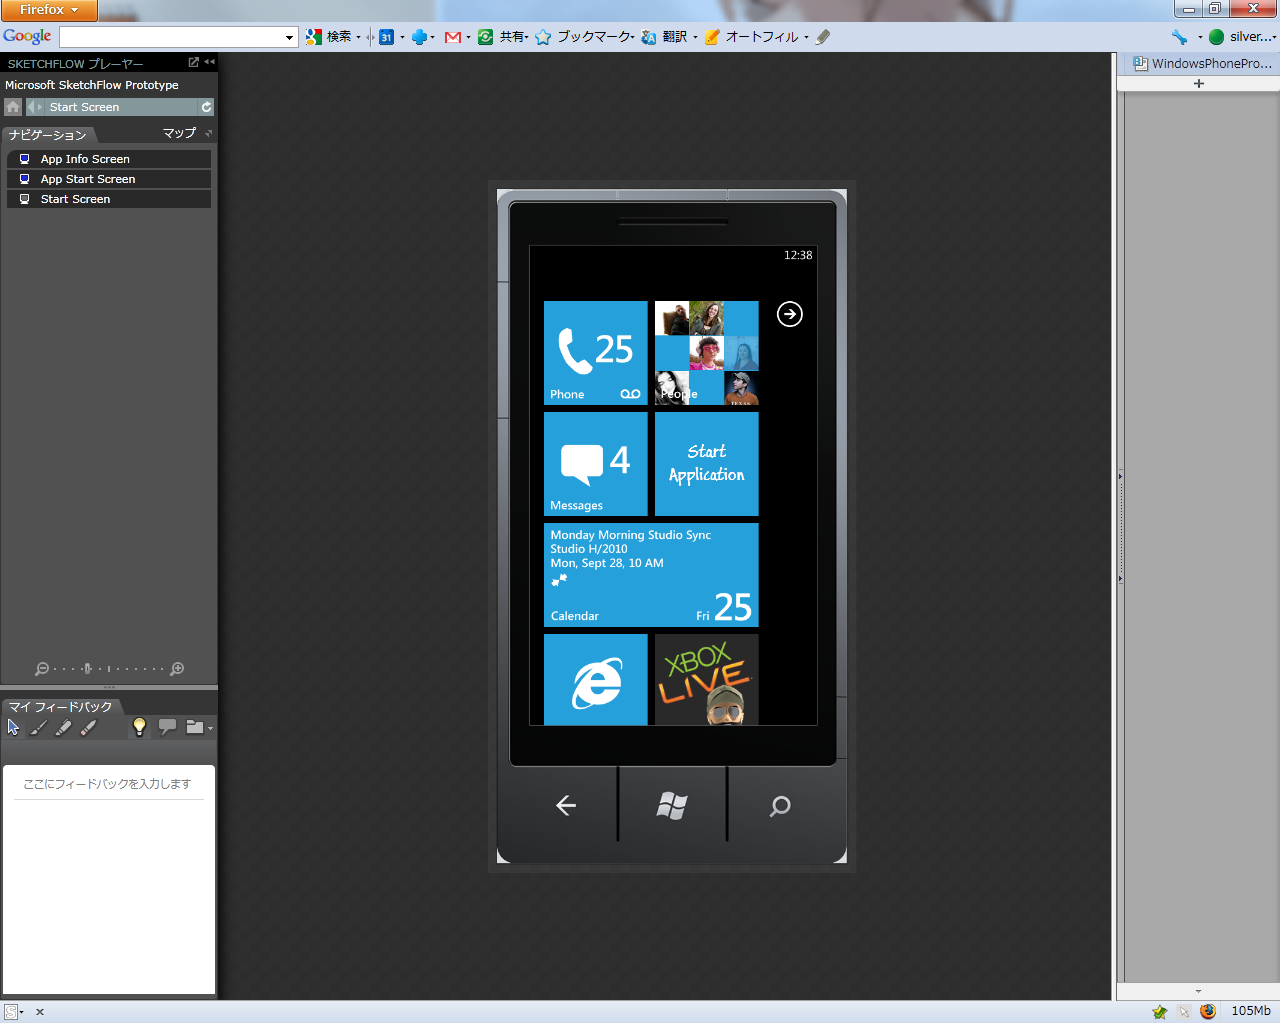
Task: Tap the Internet Explorer tile
Action: 596,680
